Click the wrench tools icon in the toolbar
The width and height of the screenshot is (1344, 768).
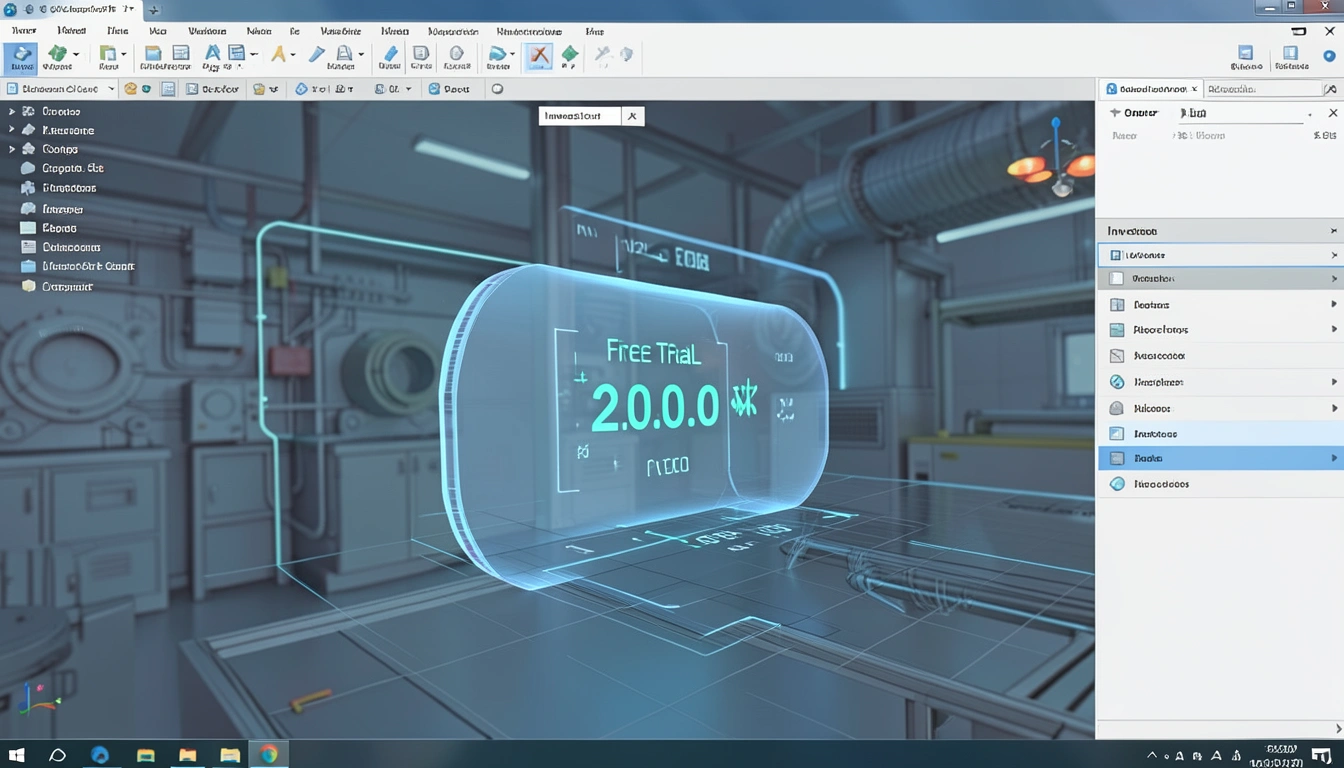pyautogui.click(x=603, y=55)
